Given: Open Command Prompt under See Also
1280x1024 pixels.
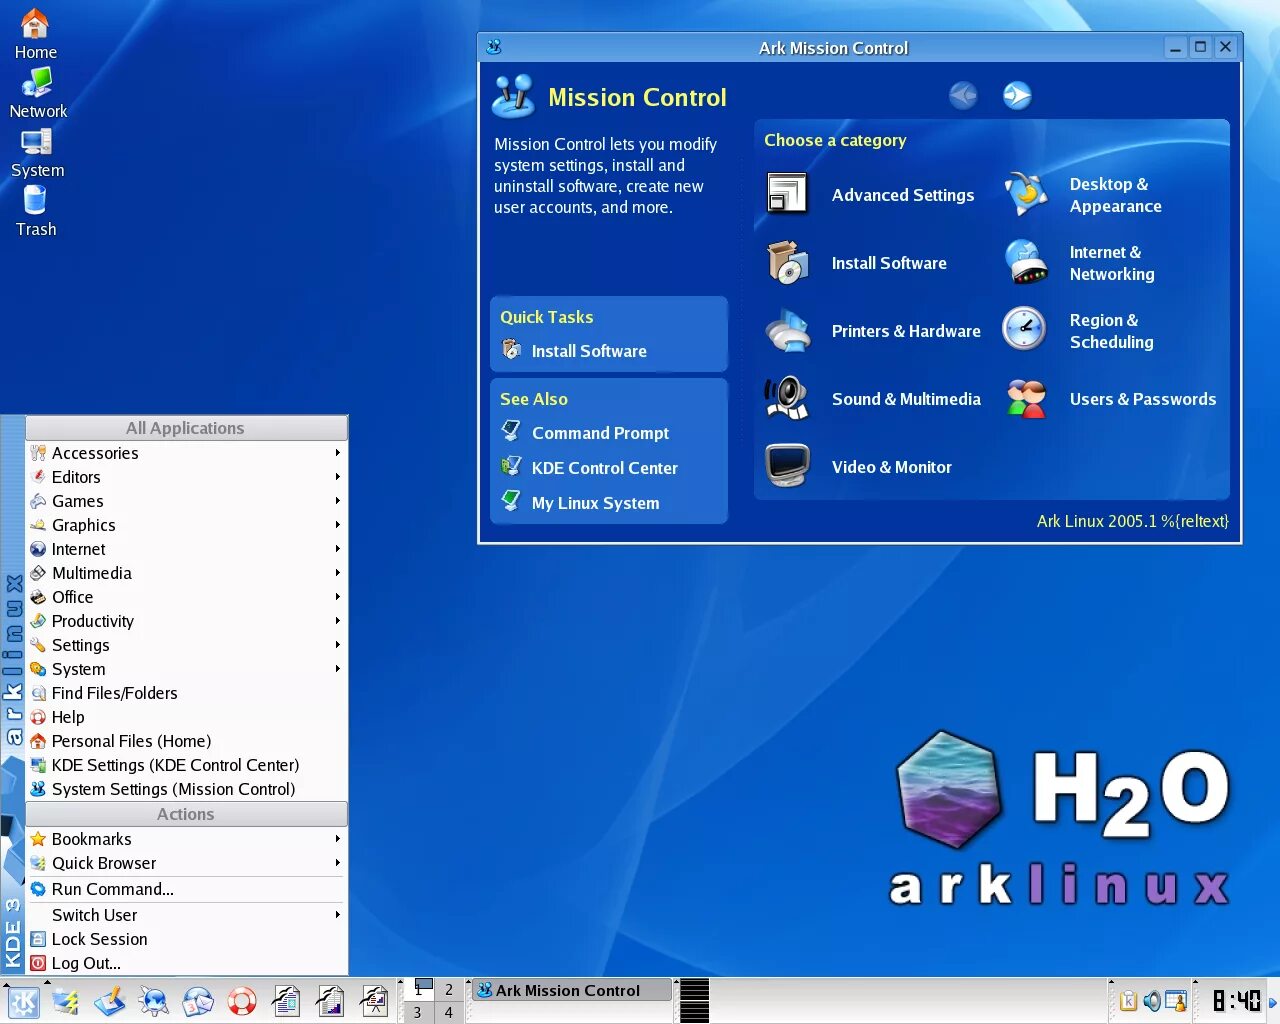Looking at the screenshot, I should 600,433.
